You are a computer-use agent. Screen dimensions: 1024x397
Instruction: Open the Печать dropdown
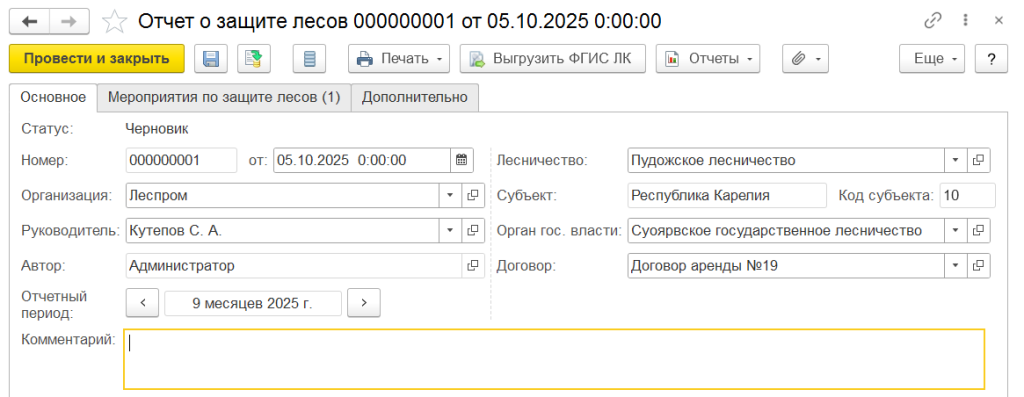(399, 58)
